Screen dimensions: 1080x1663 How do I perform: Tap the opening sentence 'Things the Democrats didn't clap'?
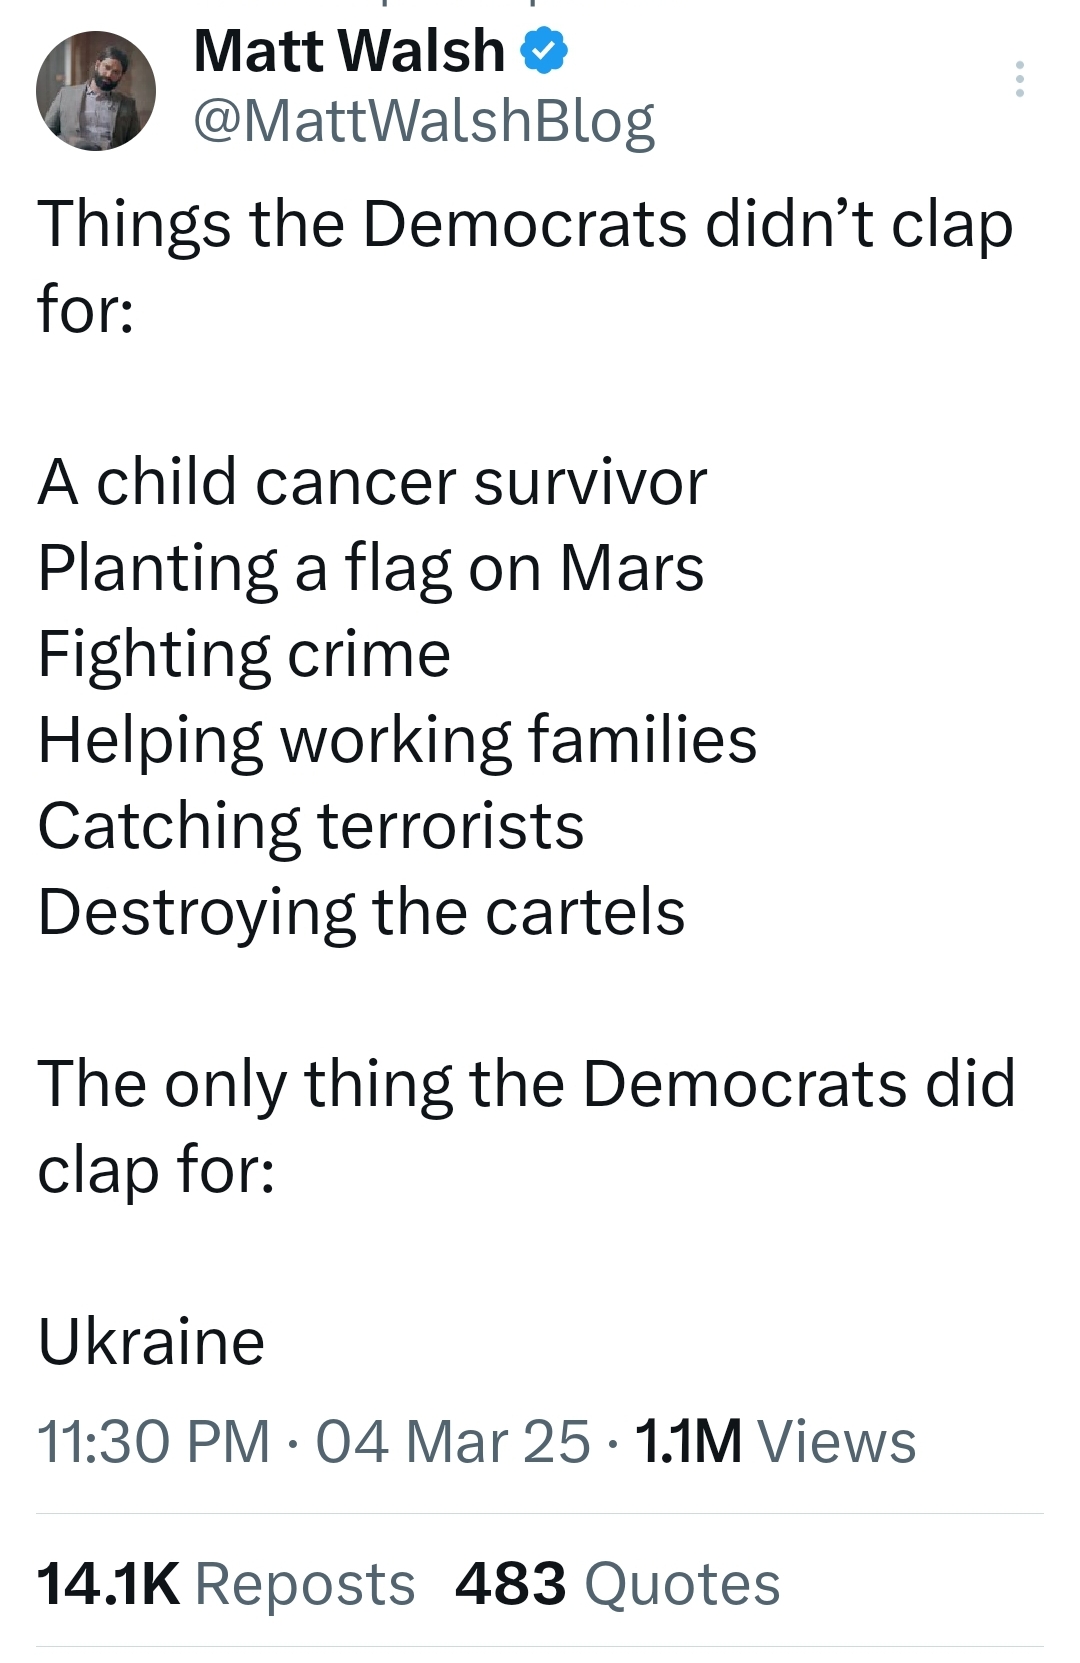[525, 225]
